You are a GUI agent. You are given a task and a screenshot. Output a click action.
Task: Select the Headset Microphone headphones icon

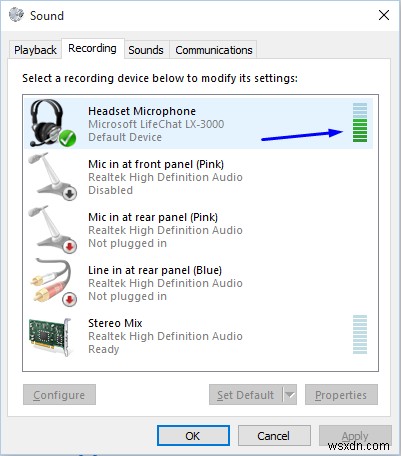click(53, 123)
